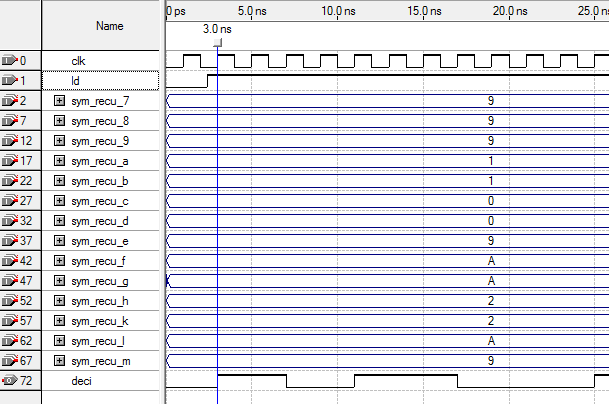
Task: Select the output pin icon for deci
Action: click(11, 381)
